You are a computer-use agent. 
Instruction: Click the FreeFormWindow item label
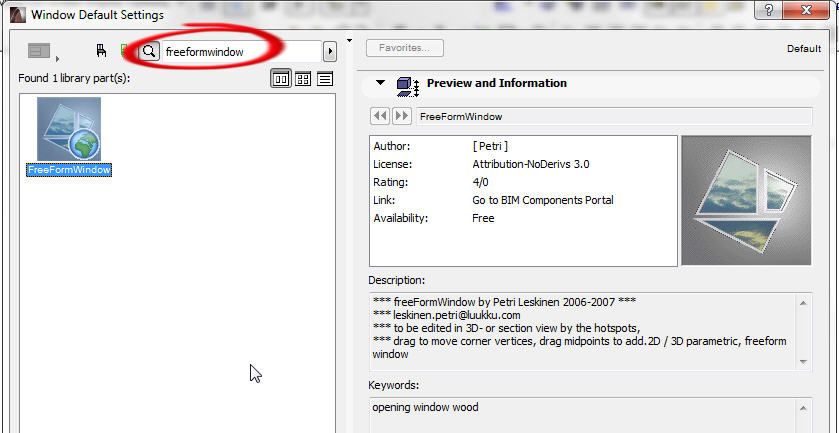(x=69, y=170)
